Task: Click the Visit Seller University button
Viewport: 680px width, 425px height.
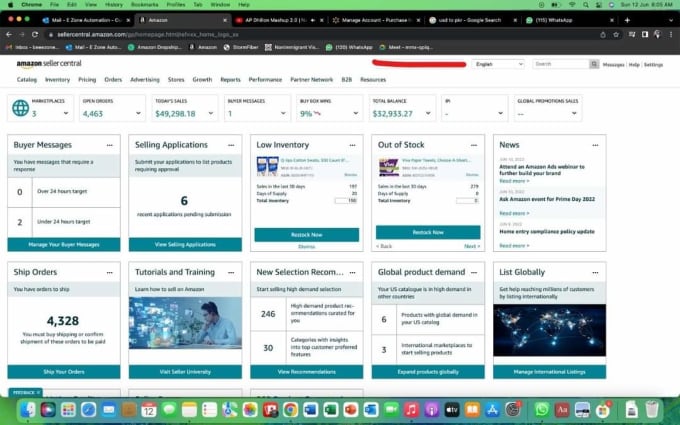Action: click(185, 372)
